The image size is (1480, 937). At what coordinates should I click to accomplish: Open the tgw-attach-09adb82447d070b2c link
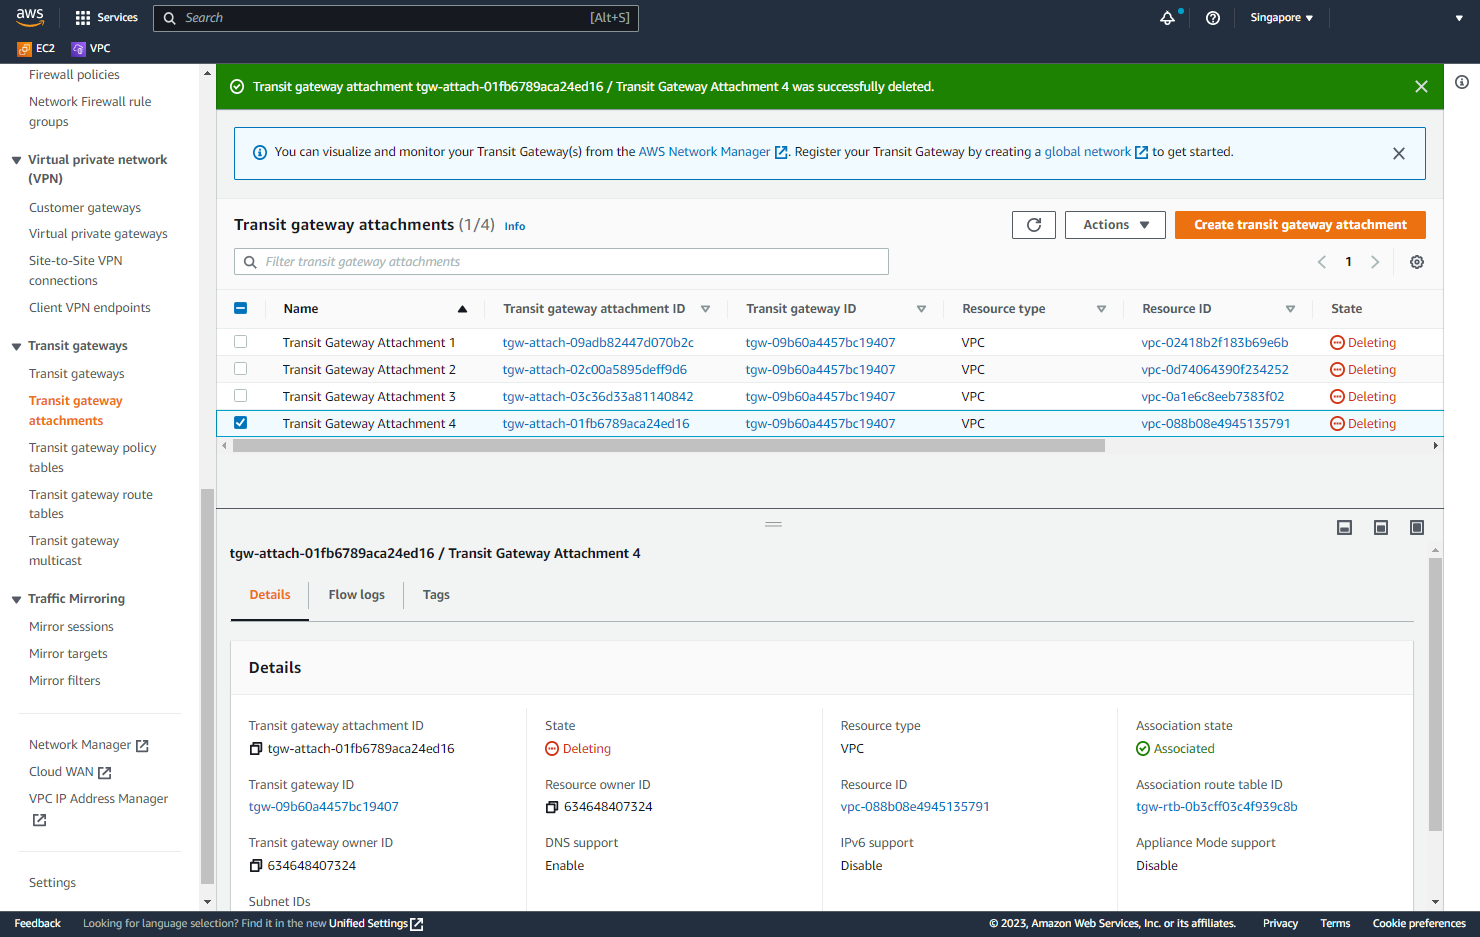598,343
